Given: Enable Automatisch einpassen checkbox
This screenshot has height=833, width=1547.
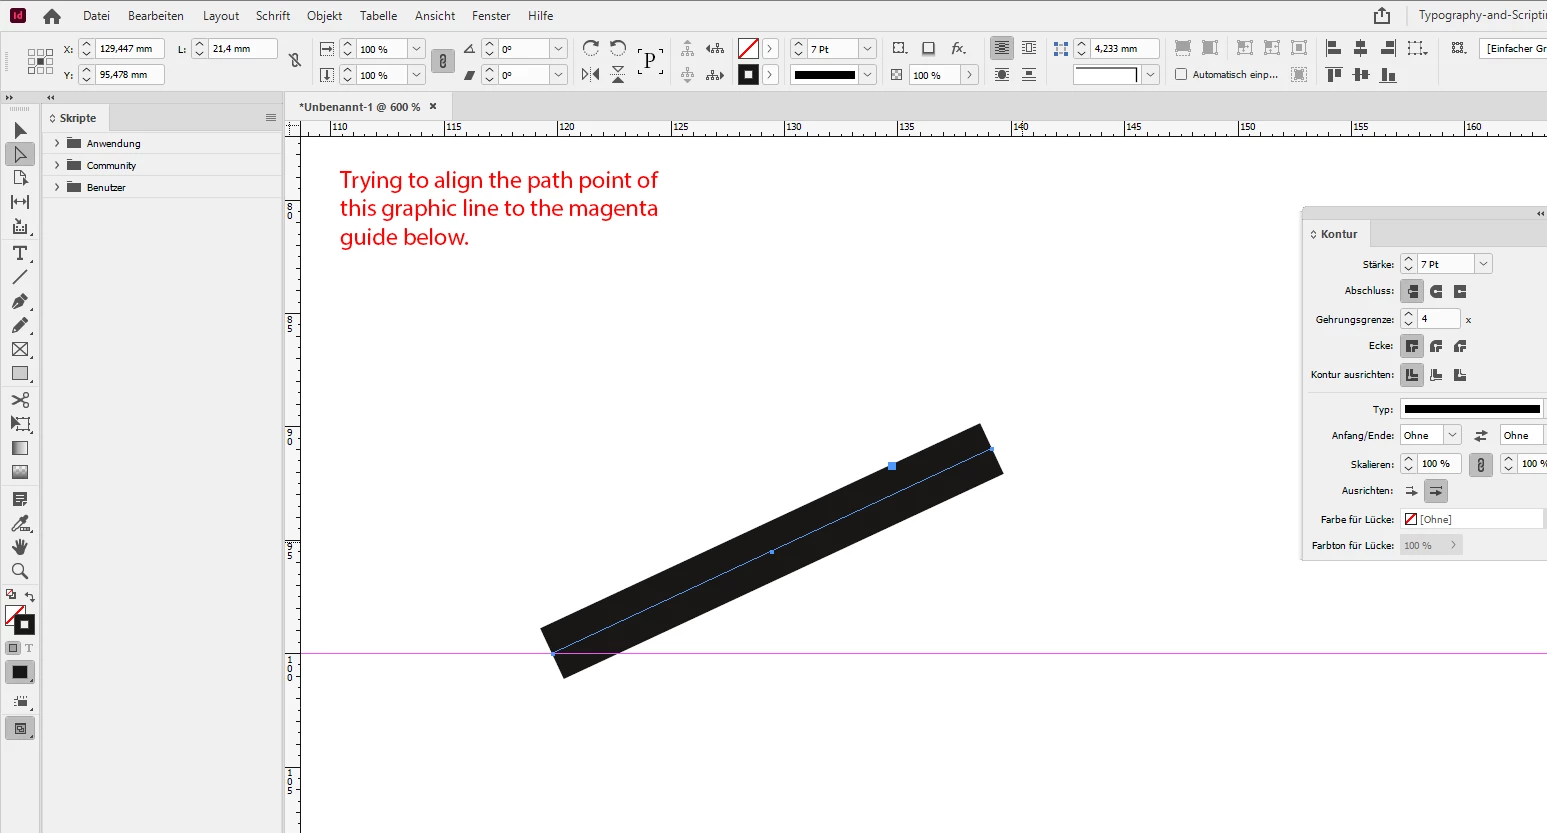Looking at the screenshot, I should [1181, 74].
